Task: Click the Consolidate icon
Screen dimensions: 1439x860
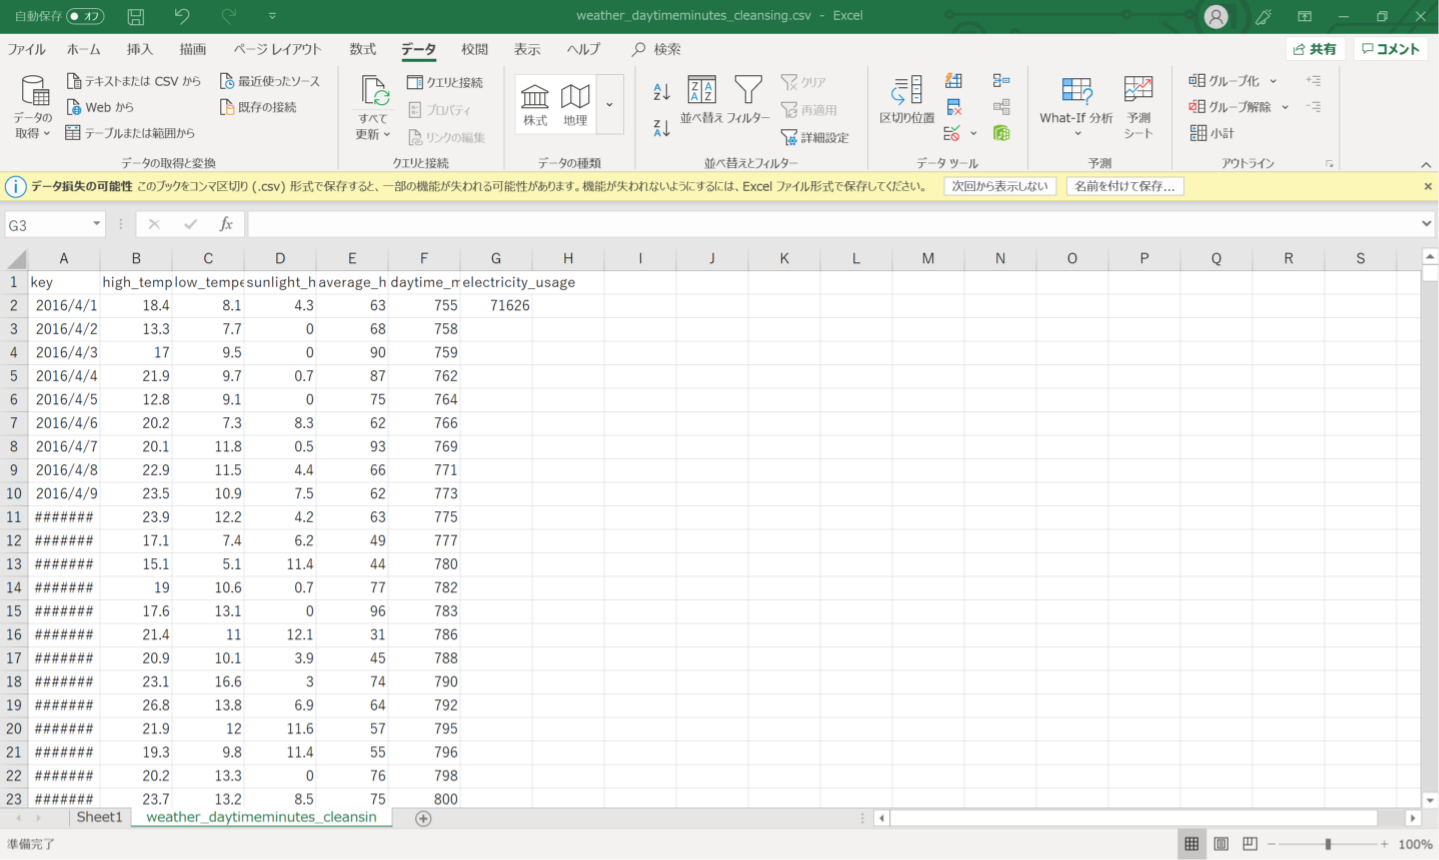Action: (x=1001, y=80)
